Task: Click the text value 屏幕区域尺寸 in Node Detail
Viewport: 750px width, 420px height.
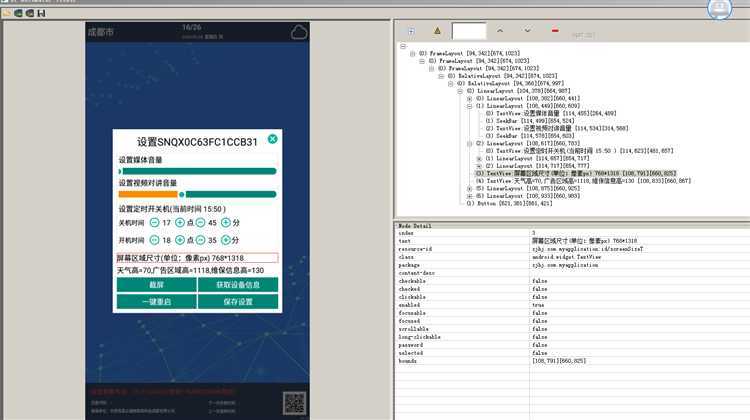Action: 585,241
